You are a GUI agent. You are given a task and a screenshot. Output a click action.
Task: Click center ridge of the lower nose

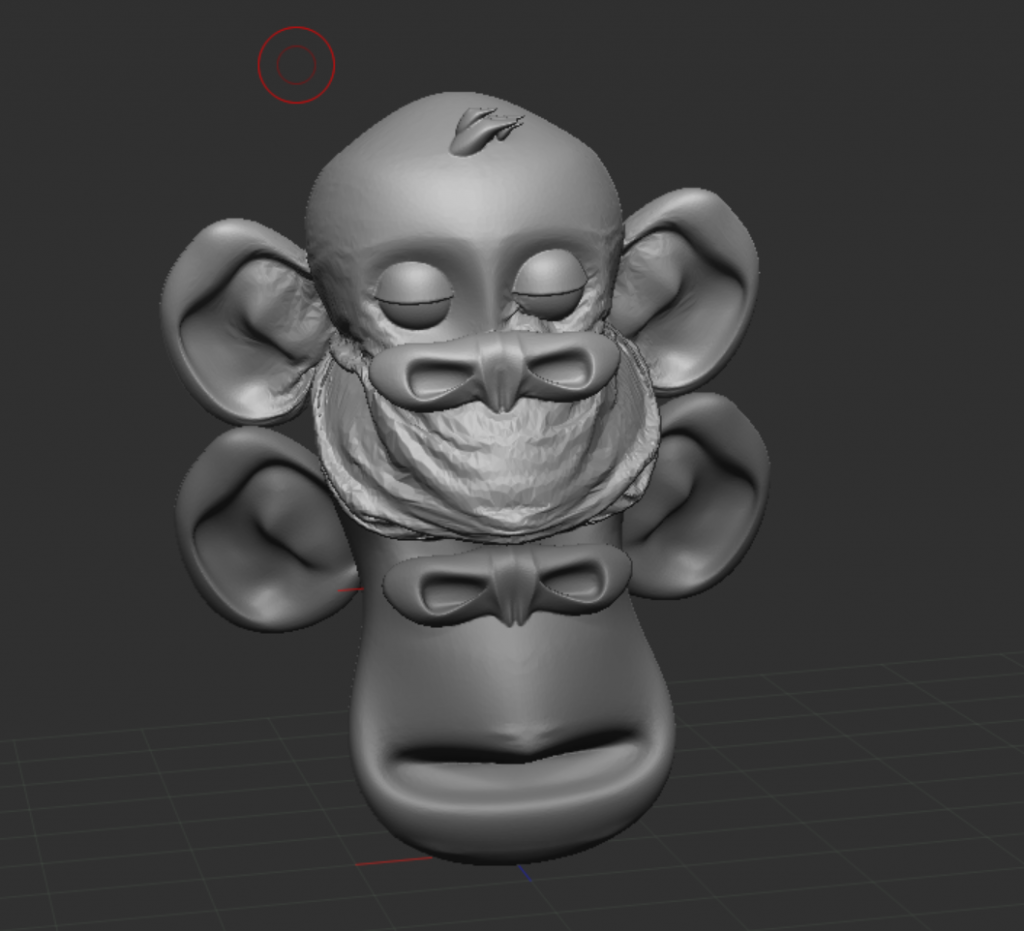(513, 587)
